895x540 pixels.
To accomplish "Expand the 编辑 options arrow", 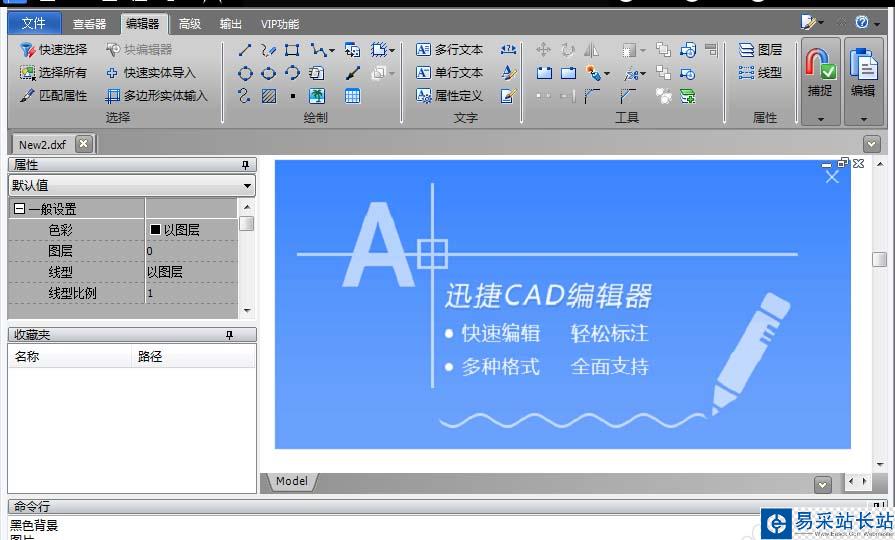I will (x=863, y=119).
